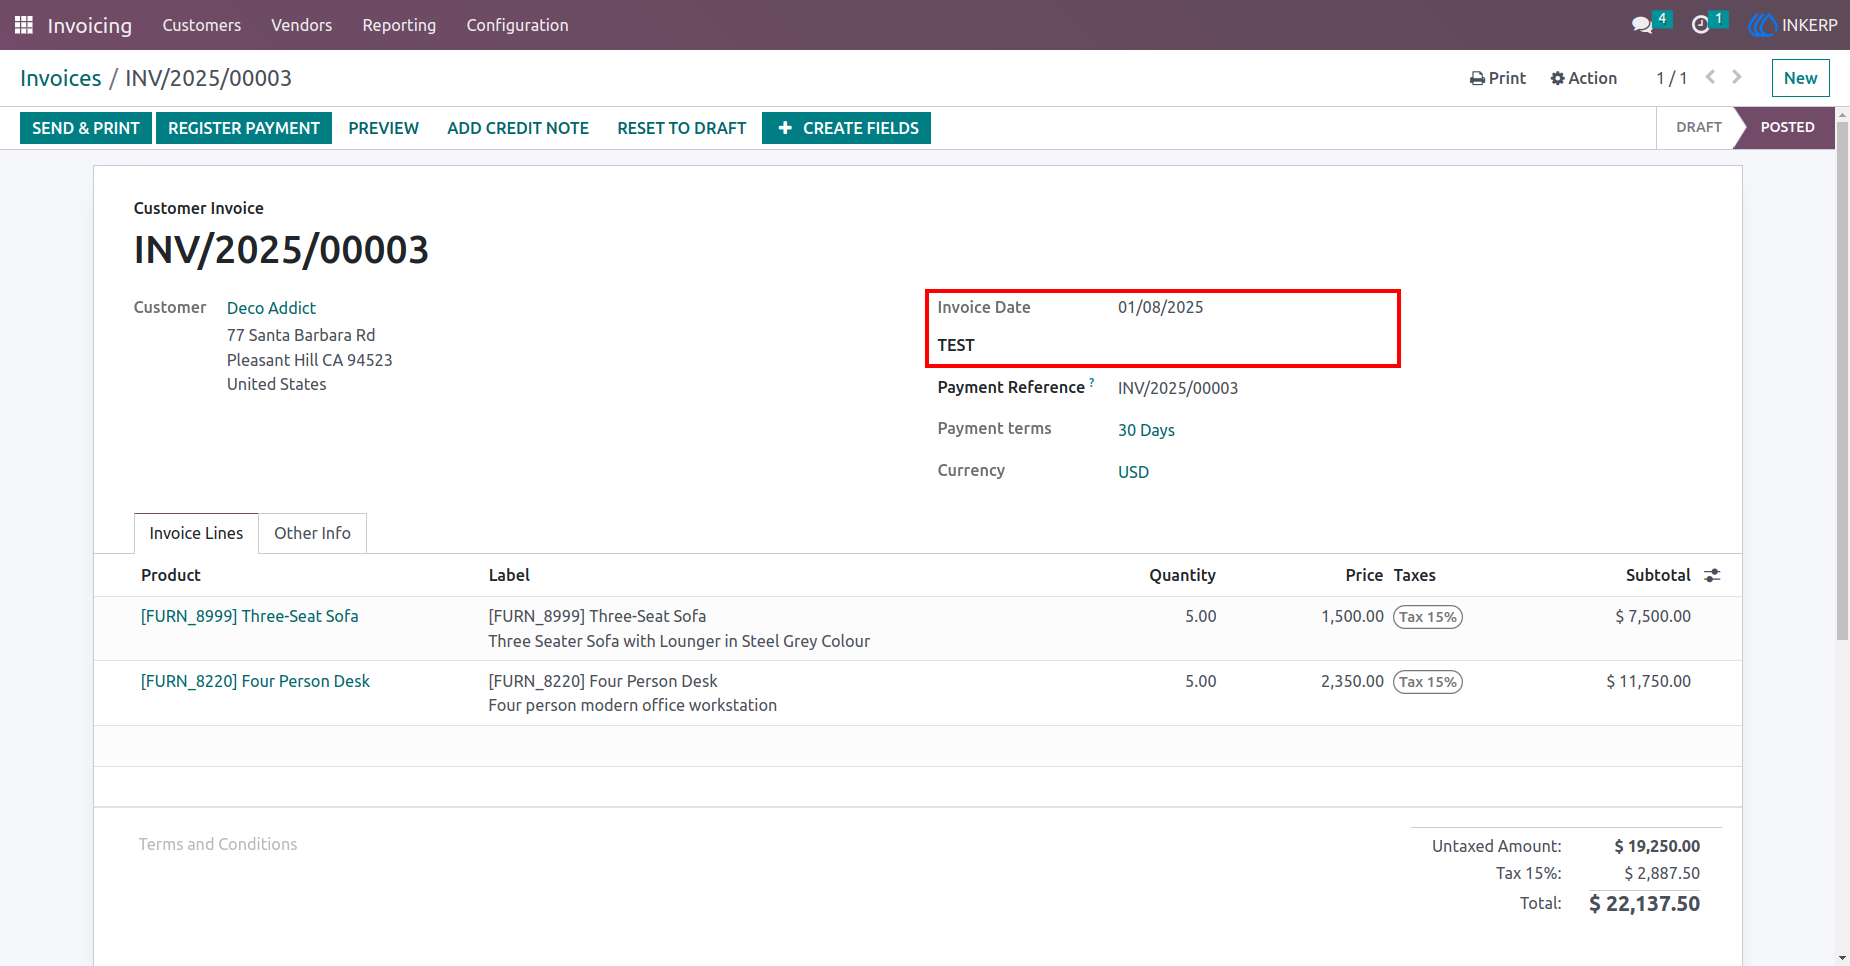Open column settings icon beside Subtotal

1712,575
